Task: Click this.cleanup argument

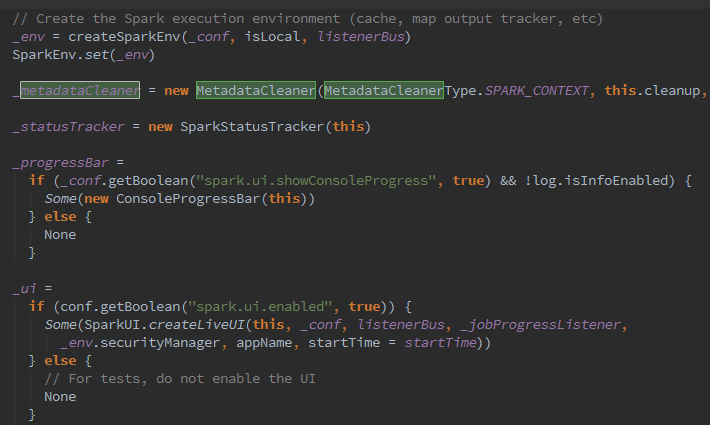Action: (652, 91)
